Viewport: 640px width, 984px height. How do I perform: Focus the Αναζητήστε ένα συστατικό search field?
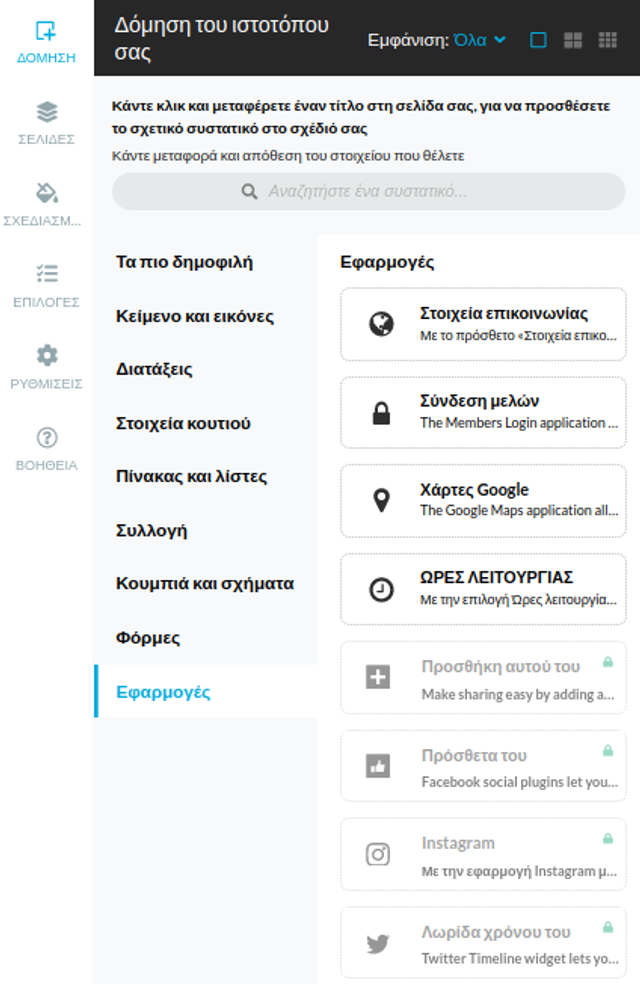point(368,191)
